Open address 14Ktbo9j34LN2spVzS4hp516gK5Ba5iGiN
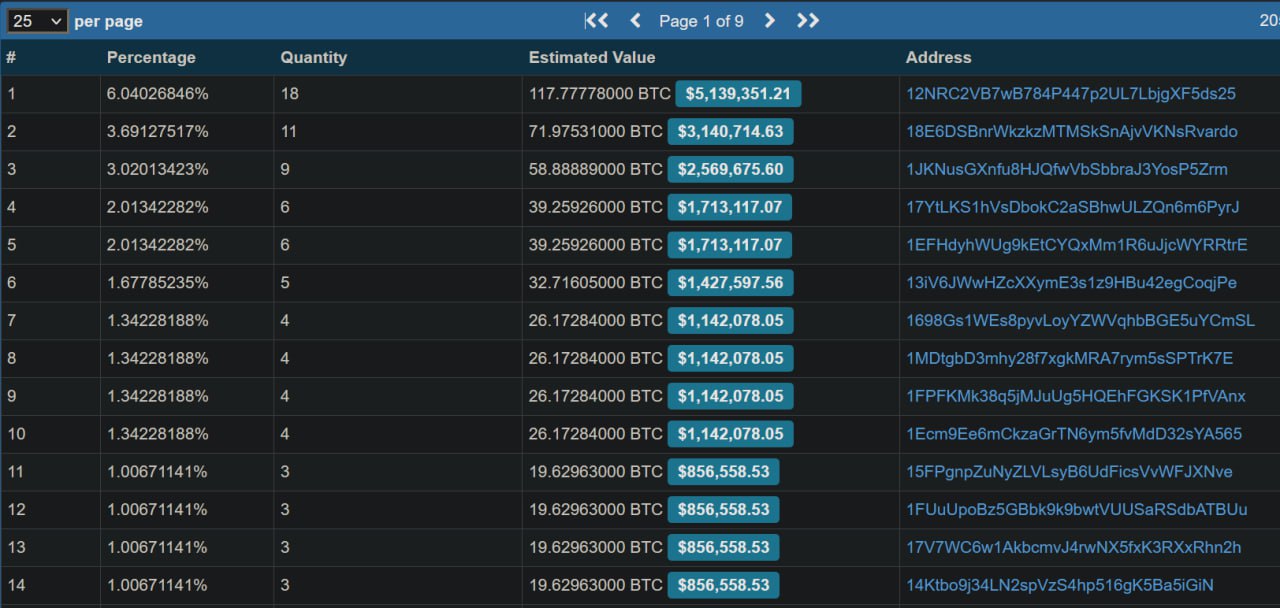This screenshot has height=608, width=1280. coord(1060,585)
